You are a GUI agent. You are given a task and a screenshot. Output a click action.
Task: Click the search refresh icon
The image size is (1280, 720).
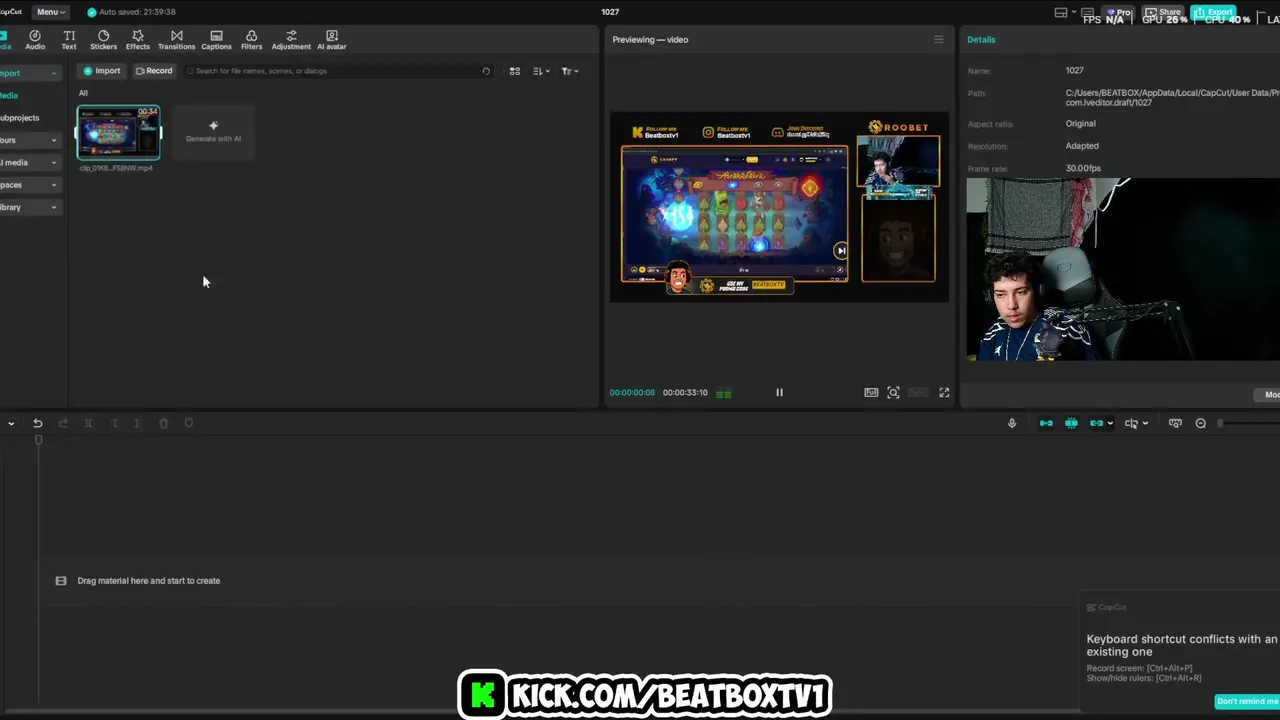(x=486, y=71)
